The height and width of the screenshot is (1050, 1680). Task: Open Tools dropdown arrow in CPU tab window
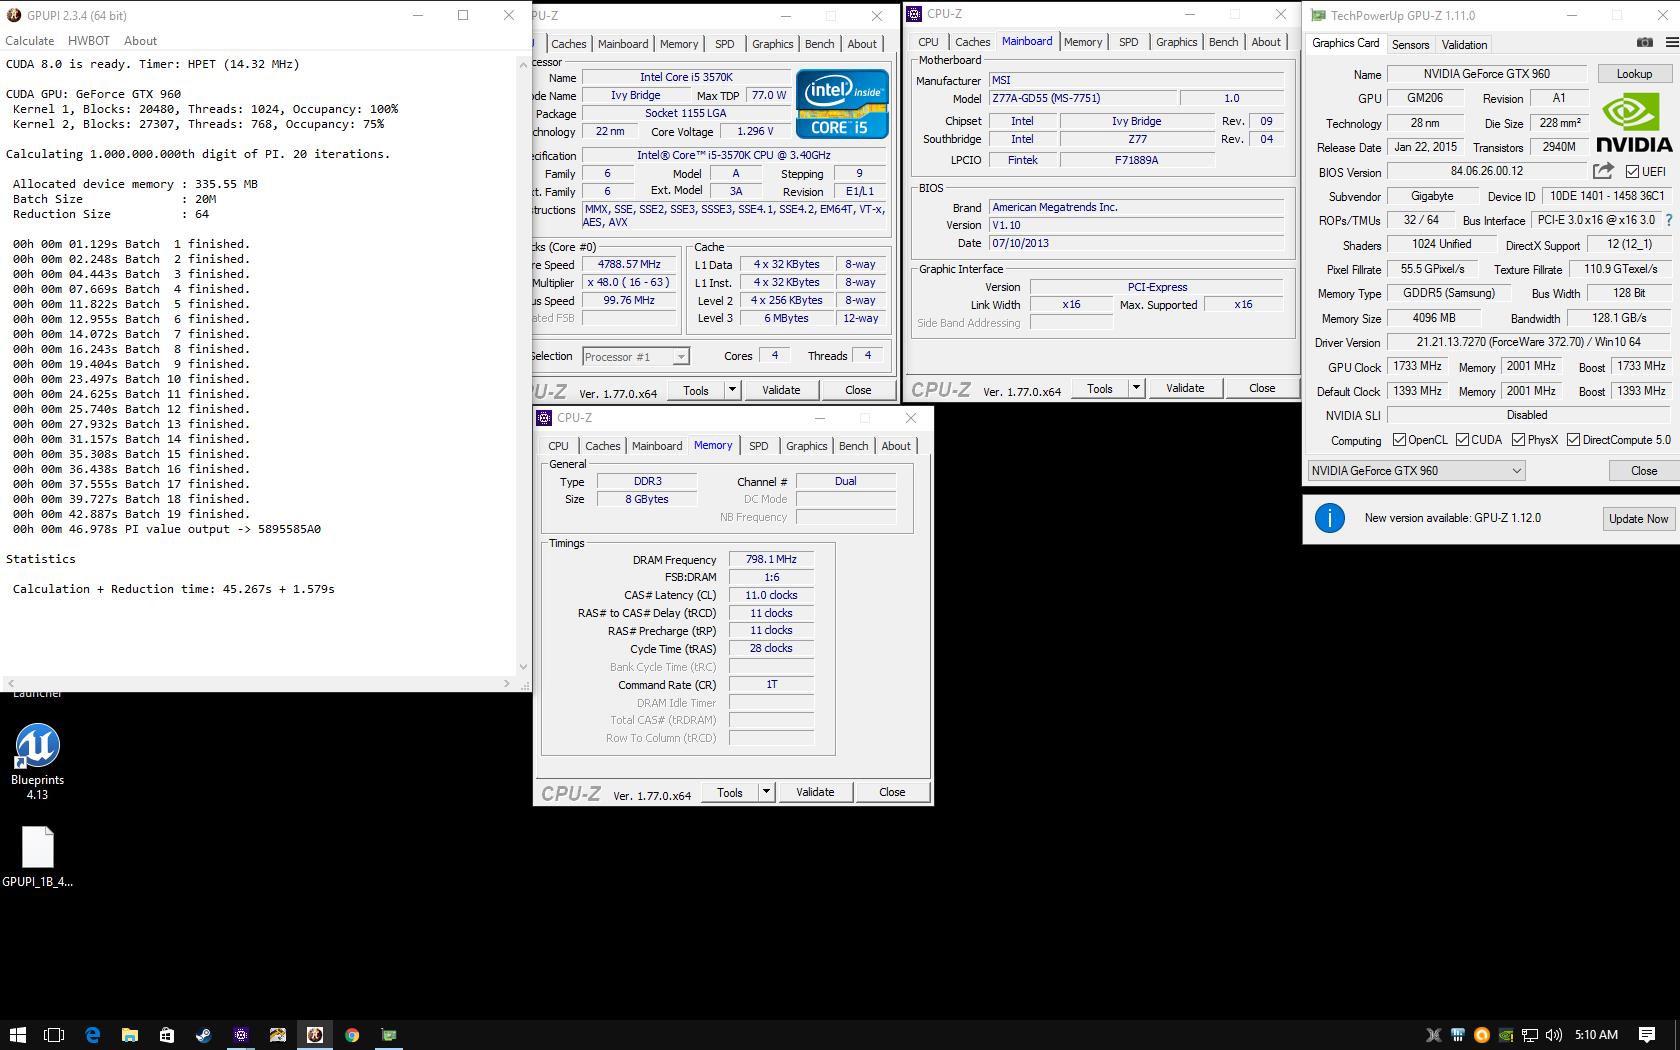(732, 390)
